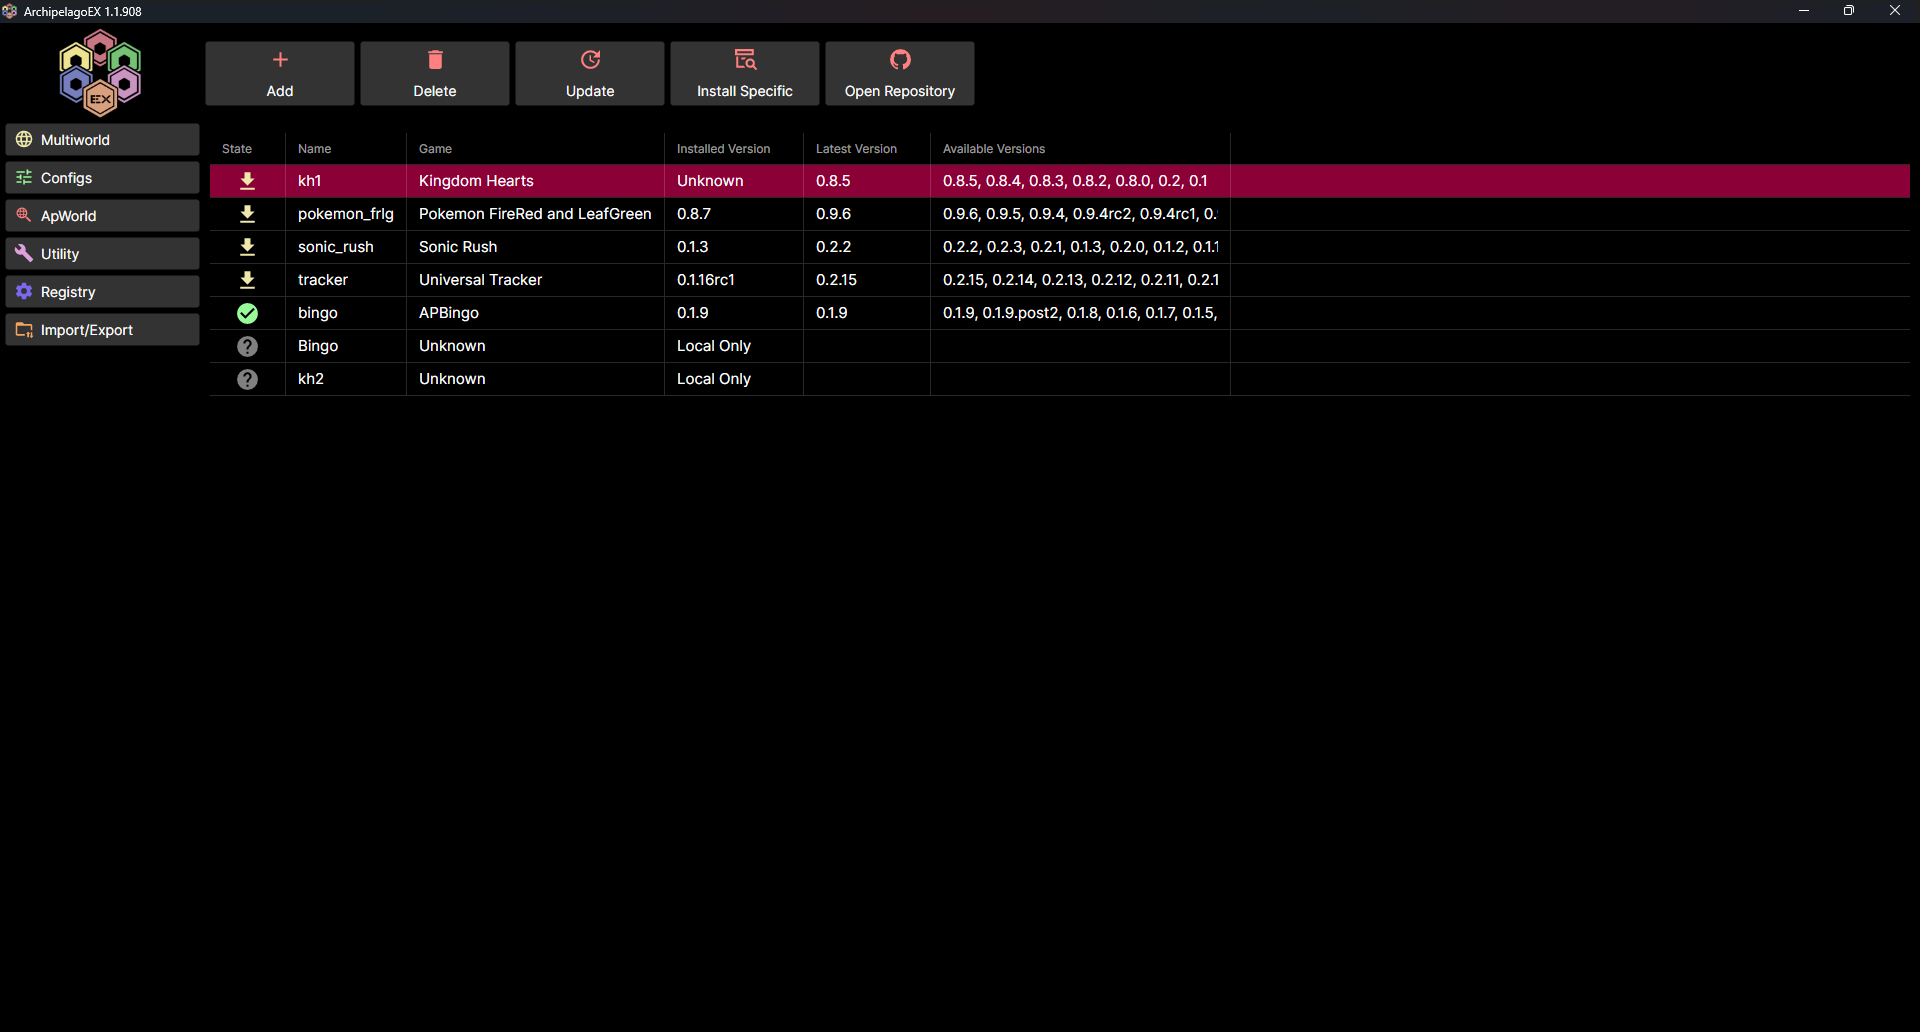The image size is (1920, 1032).
Task: Click the download state icon for tracker
Action: click(x=247, y=280)
